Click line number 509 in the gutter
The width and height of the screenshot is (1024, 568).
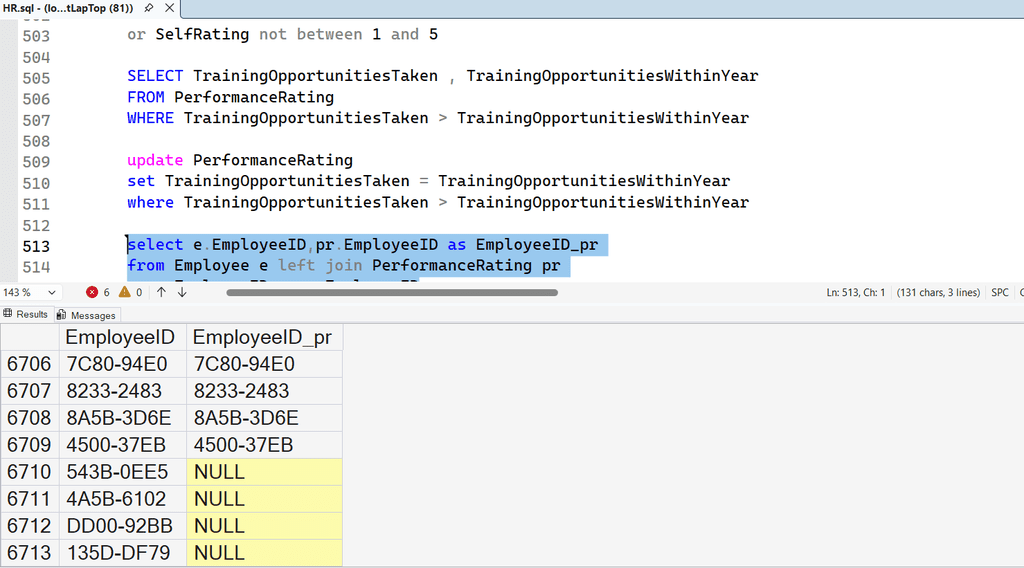pyautogui.click(x=36, y=162)
